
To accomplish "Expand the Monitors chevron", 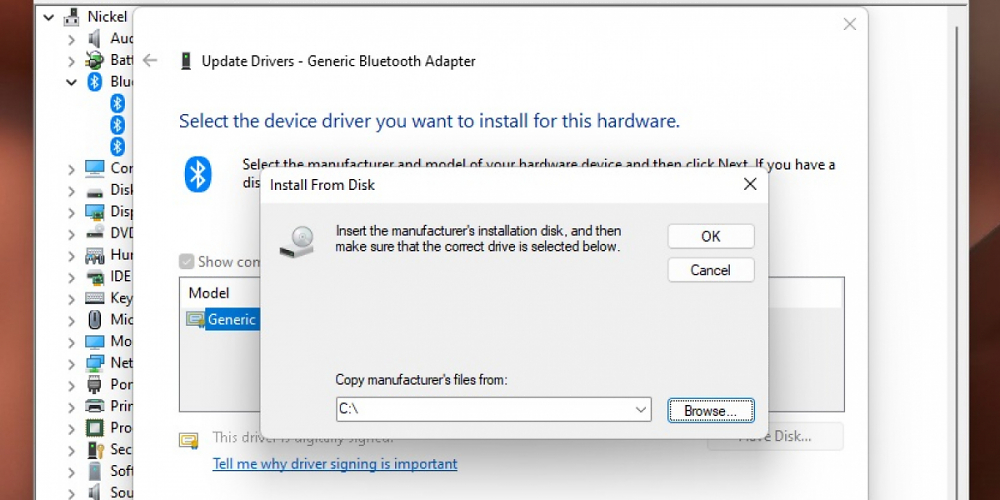I will (71, 342).
